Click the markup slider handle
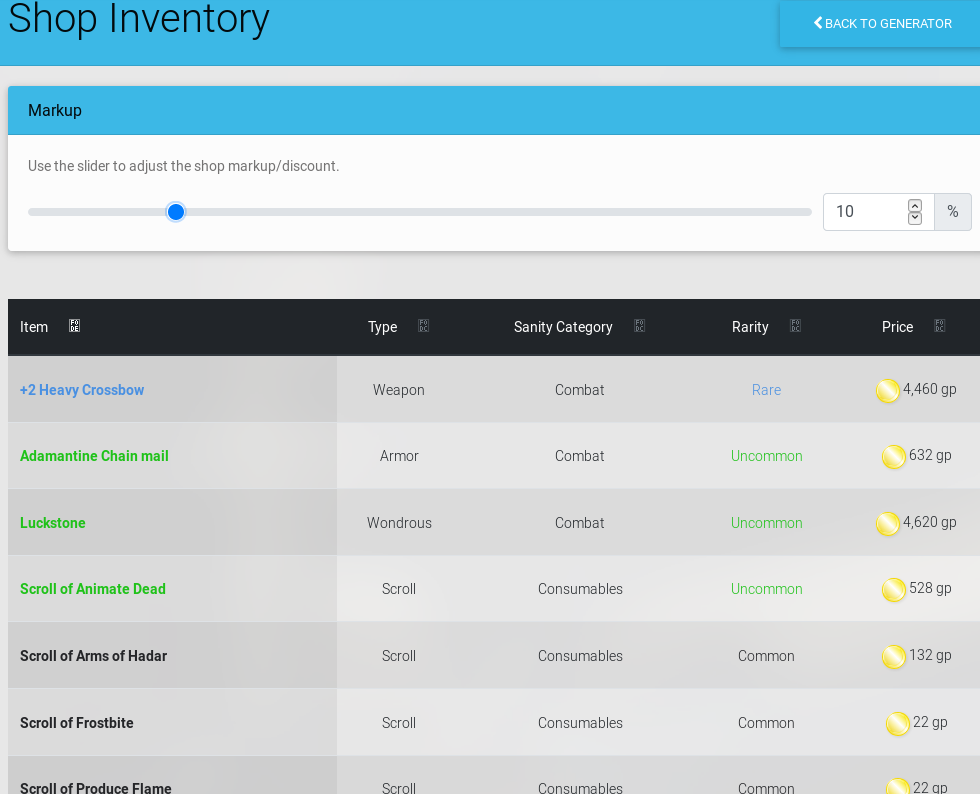Viewport: 980px width, 794px height. [176, 212]
